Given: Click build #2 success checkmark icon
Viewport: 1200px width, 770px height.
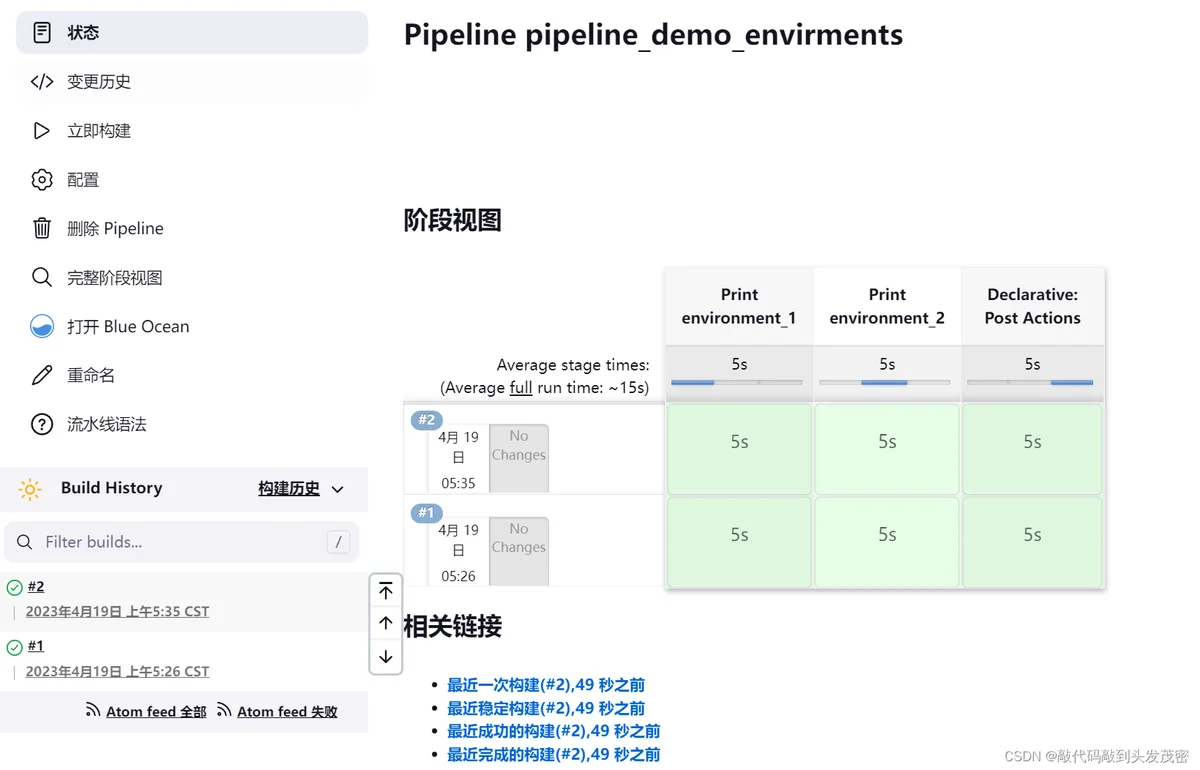Looking at the screenshot, I should pos(14,588).
